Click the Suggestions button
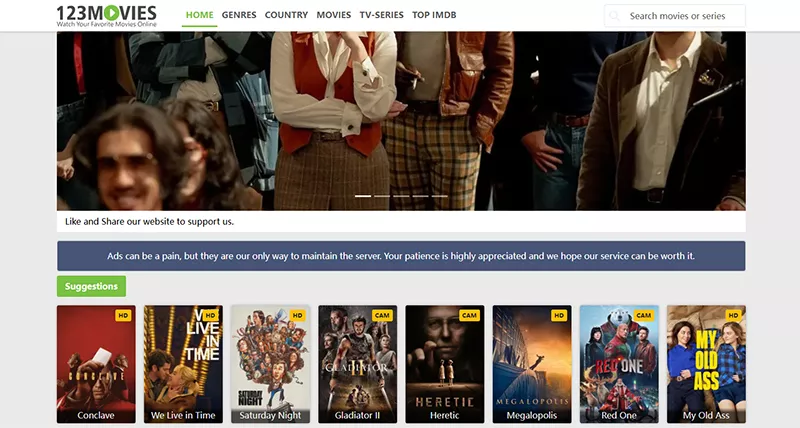 [x=91, y=286]
